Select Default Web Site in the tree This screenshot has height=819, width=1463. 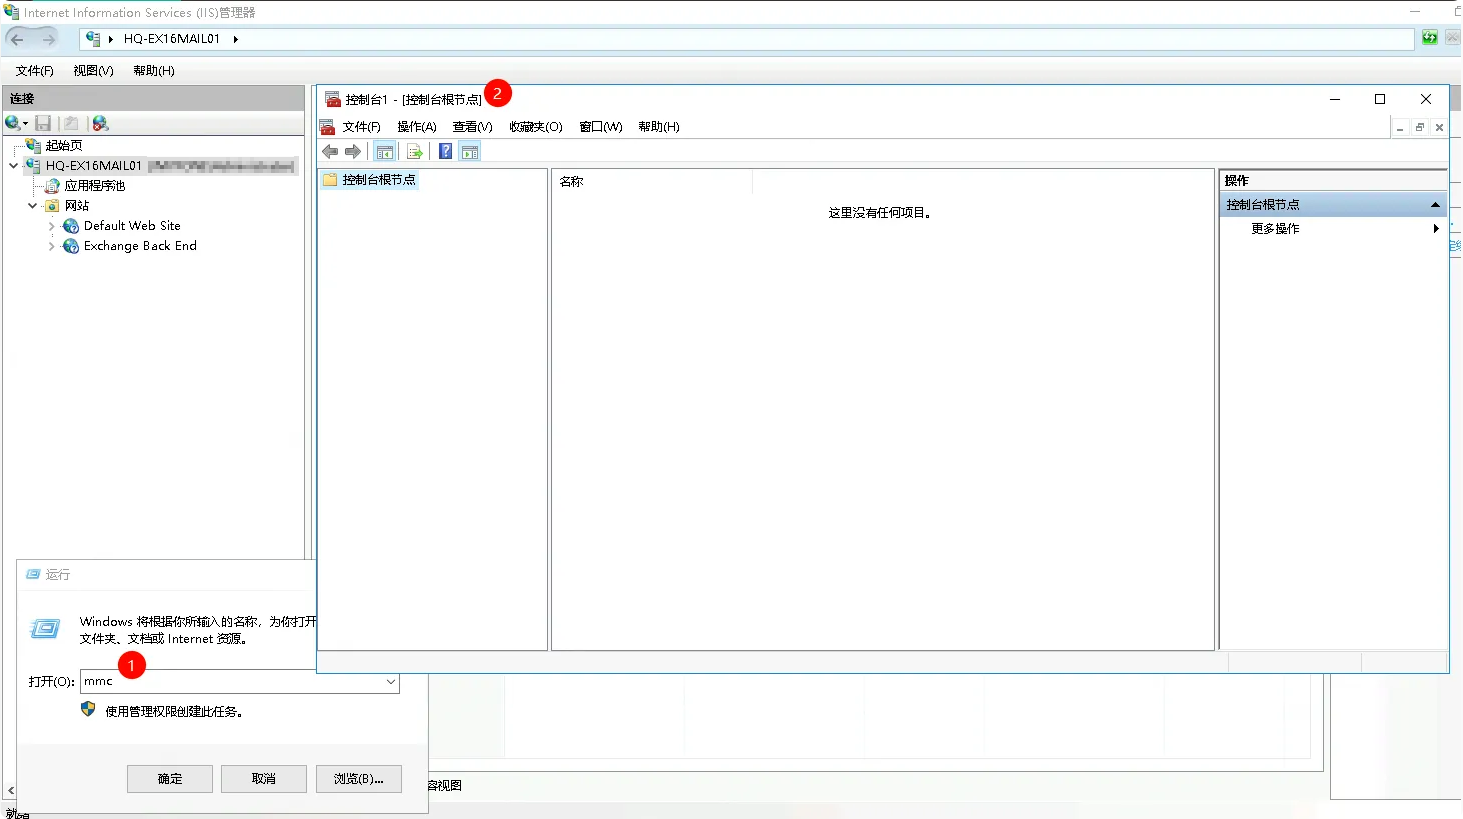[x=132, y=226]
